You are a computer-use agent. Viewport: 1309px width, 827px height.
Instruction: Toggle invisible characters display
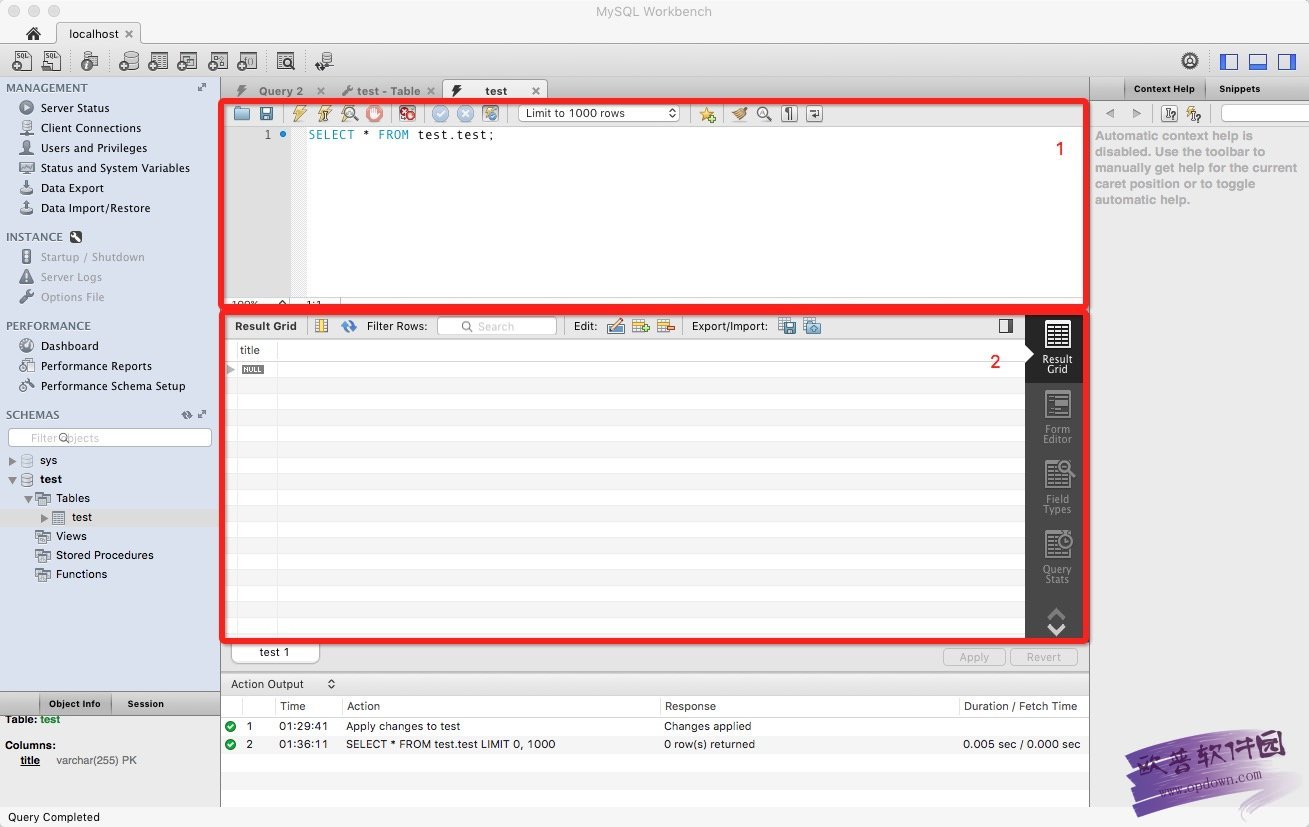pos(788,113)
